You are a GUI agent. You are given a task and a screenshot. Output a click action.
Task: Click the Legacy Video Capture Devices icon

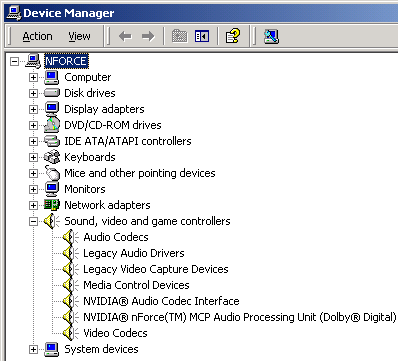click(x=71, y=269)
